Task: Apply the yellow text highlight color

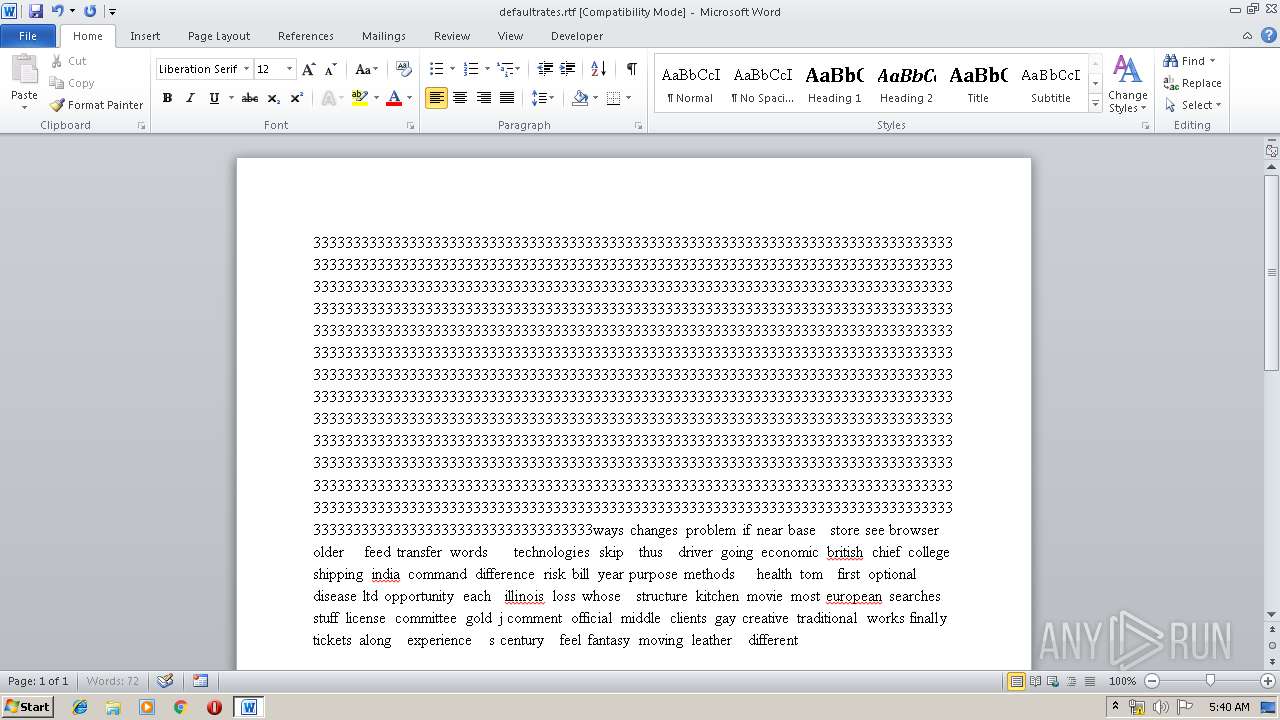Action: [359, 98]
